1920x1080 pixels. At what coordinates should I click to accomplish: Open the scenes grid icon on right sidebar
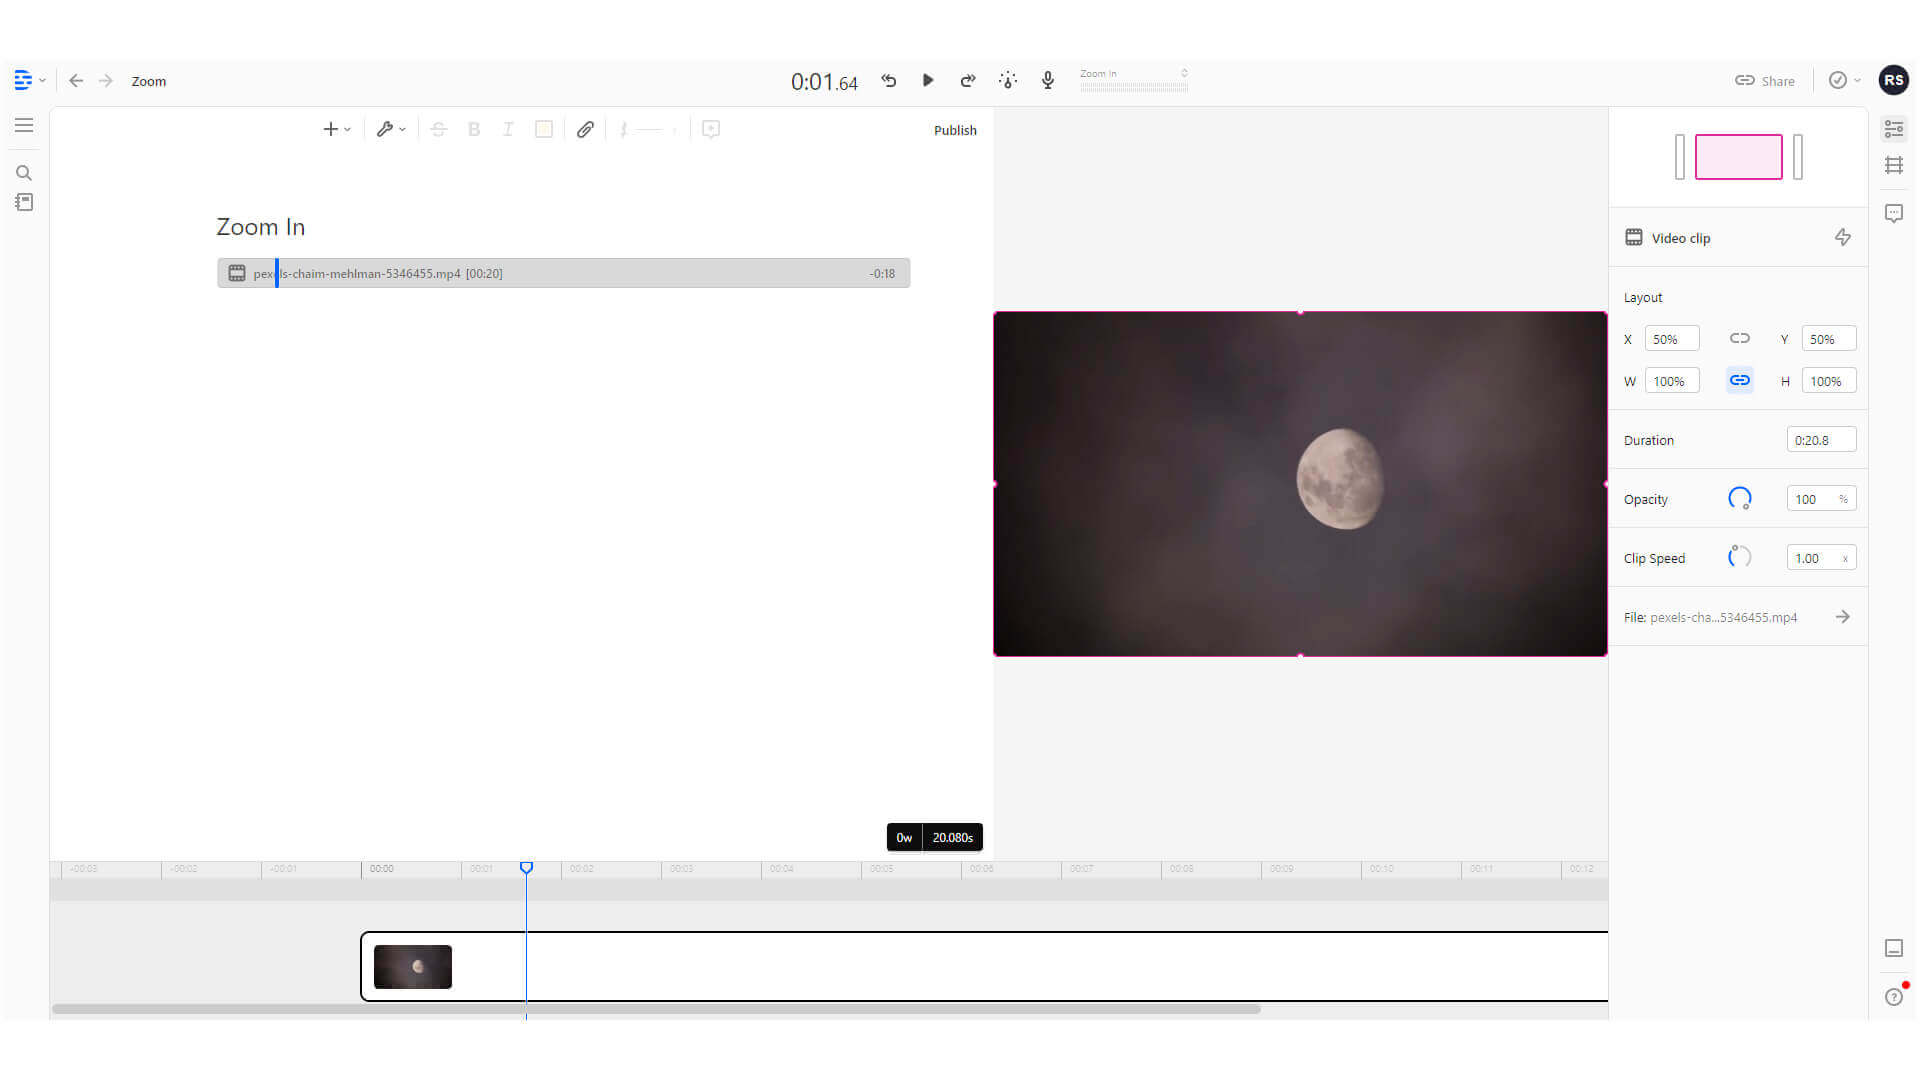[1894, 165]
